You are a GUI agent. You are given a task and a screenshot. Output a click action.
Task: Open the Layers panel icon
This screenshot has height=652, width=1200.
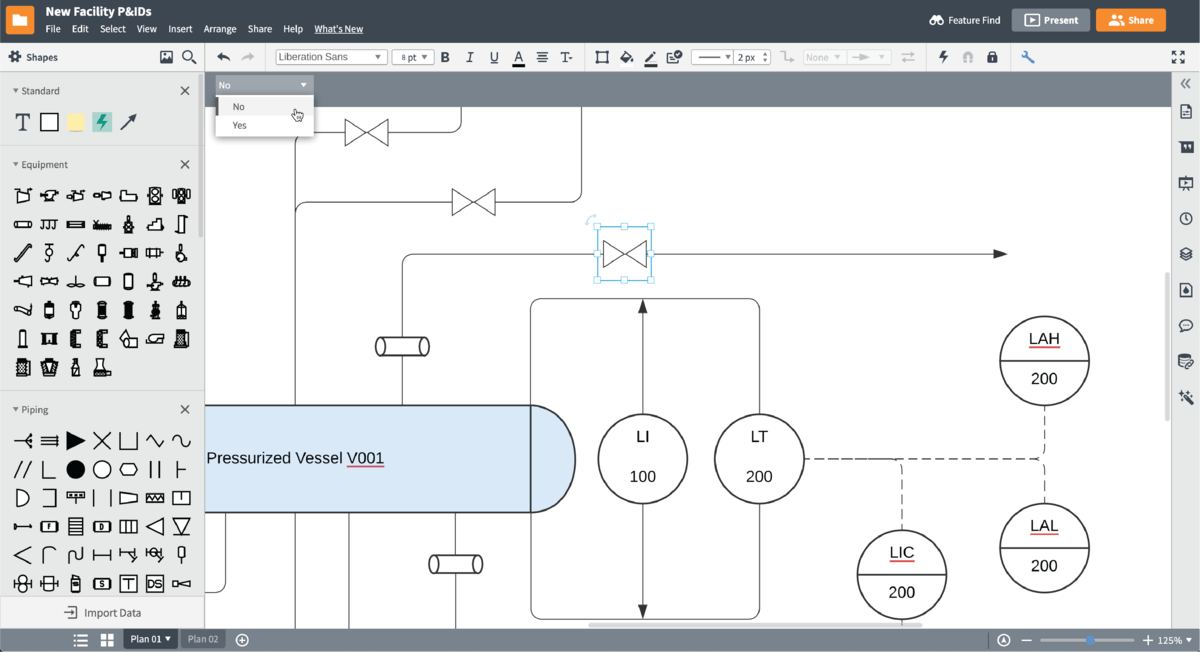point(1186,254)
